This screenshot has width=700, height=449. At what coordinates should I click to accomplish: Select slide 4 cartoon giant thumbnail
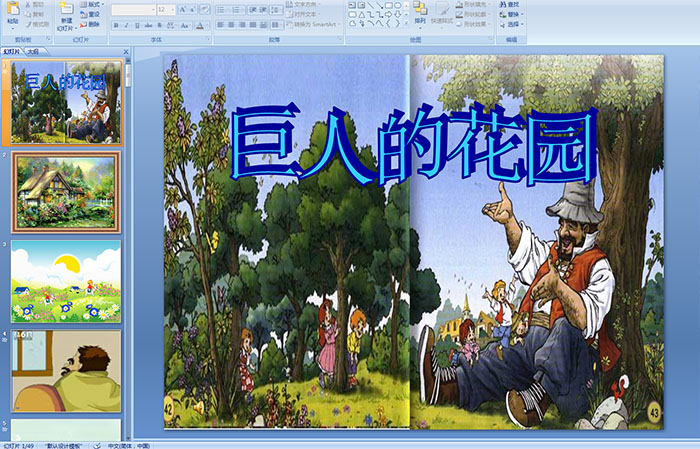66,370
